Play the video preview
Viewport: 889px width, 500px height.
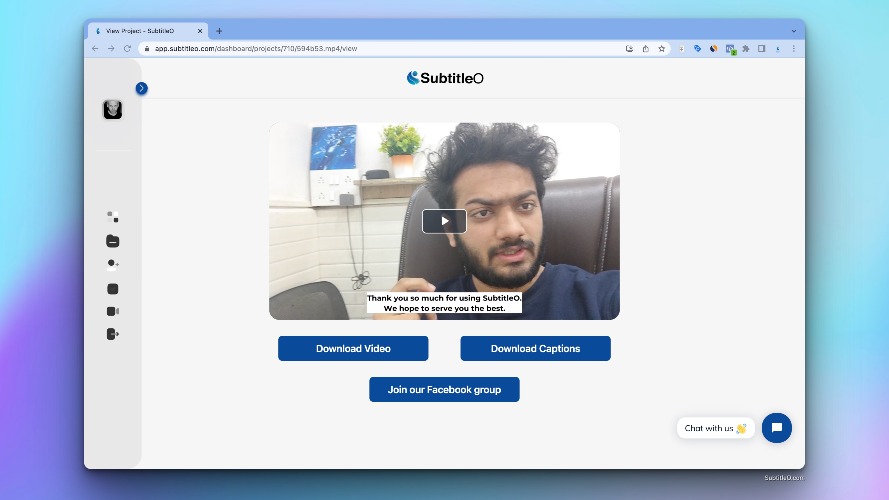click(444, 221)
